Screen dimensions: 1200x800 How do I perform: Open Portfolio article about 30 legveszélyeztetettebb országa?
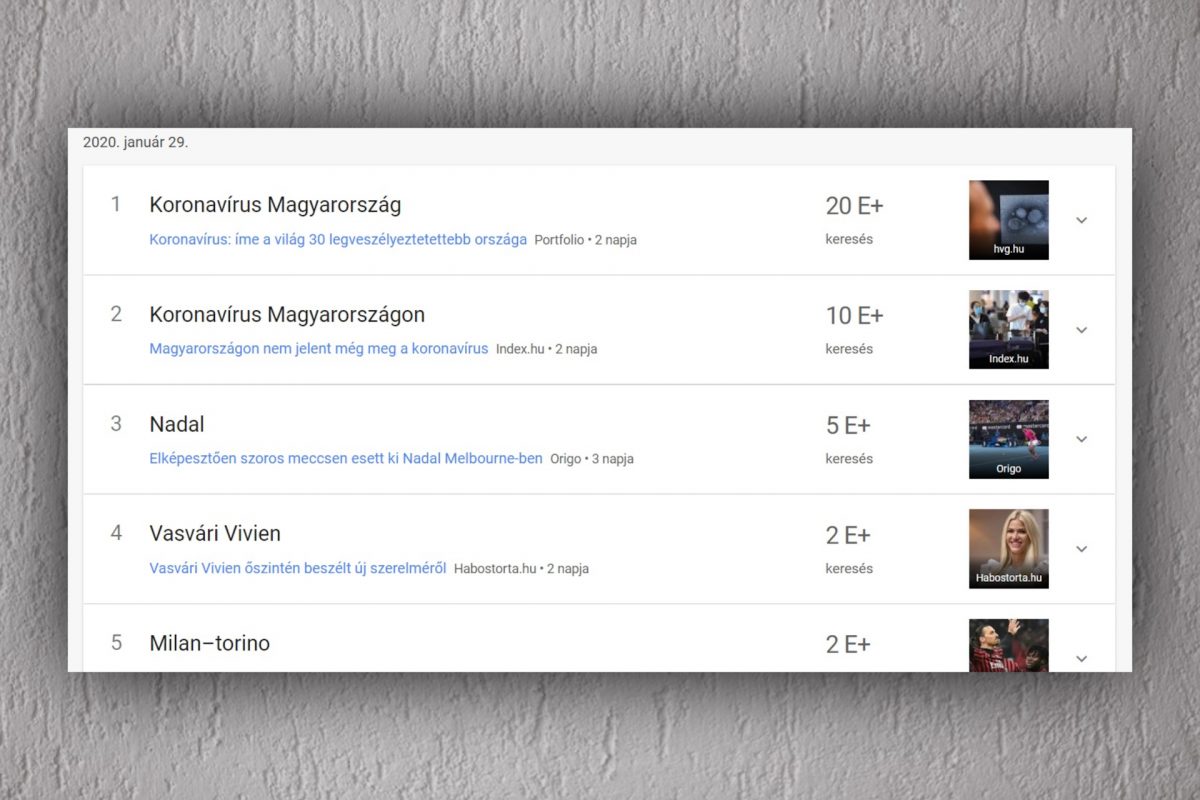338,240
